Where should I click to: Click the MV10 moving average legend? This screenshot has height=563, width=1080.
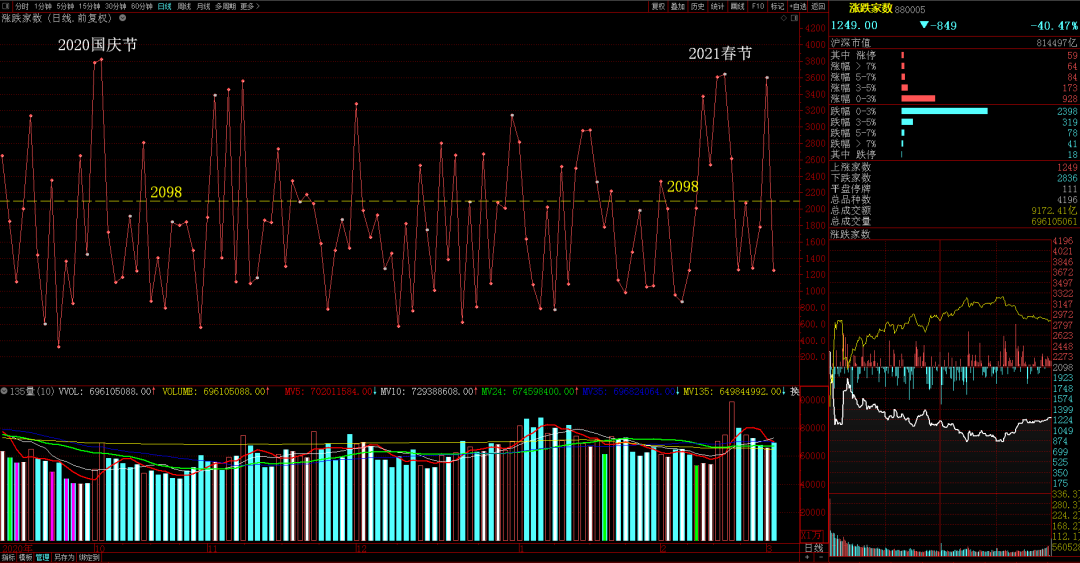[428, 391]
